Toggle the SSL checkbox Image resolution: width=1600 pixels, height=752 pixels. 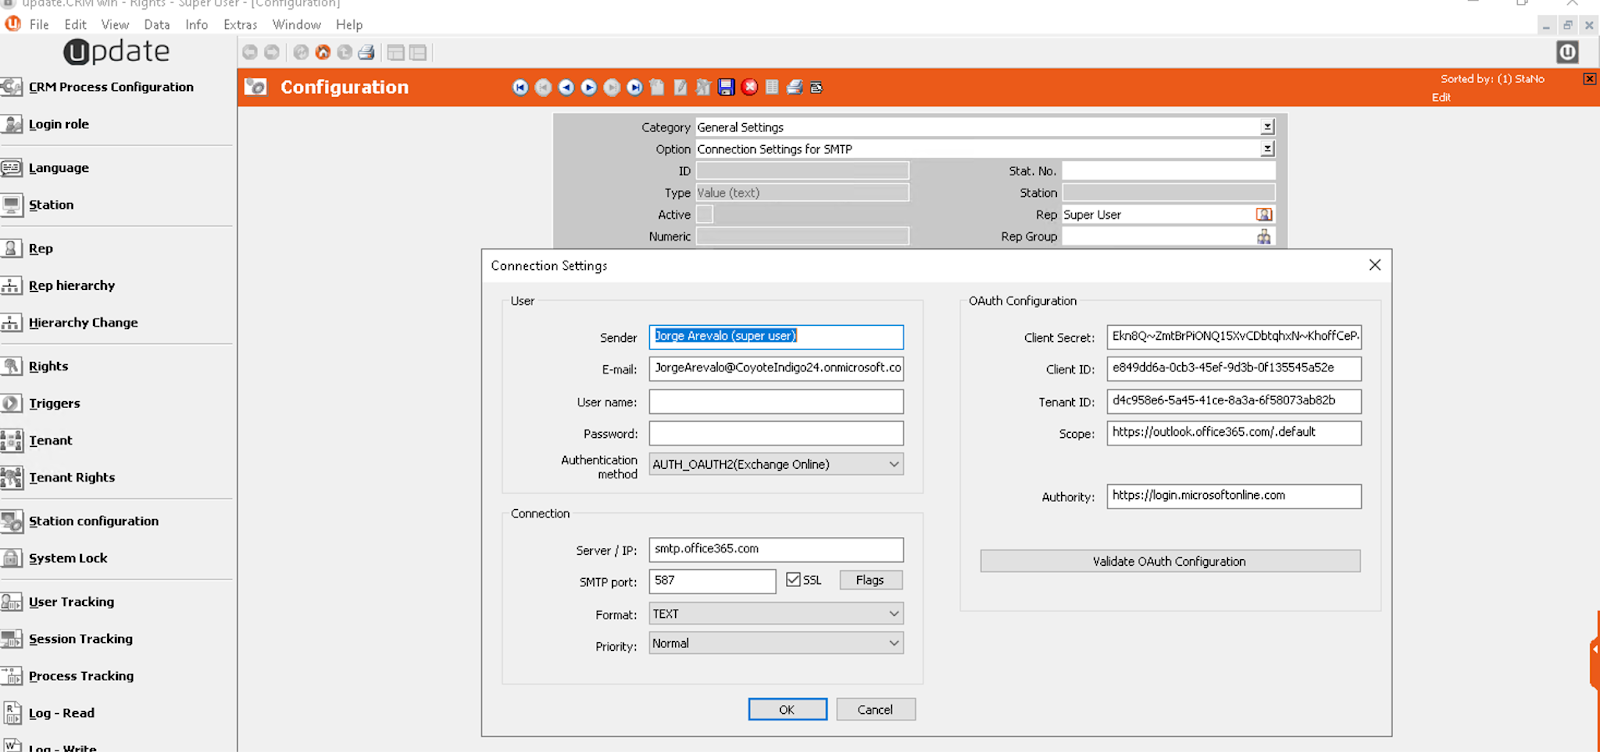[793, 580]
